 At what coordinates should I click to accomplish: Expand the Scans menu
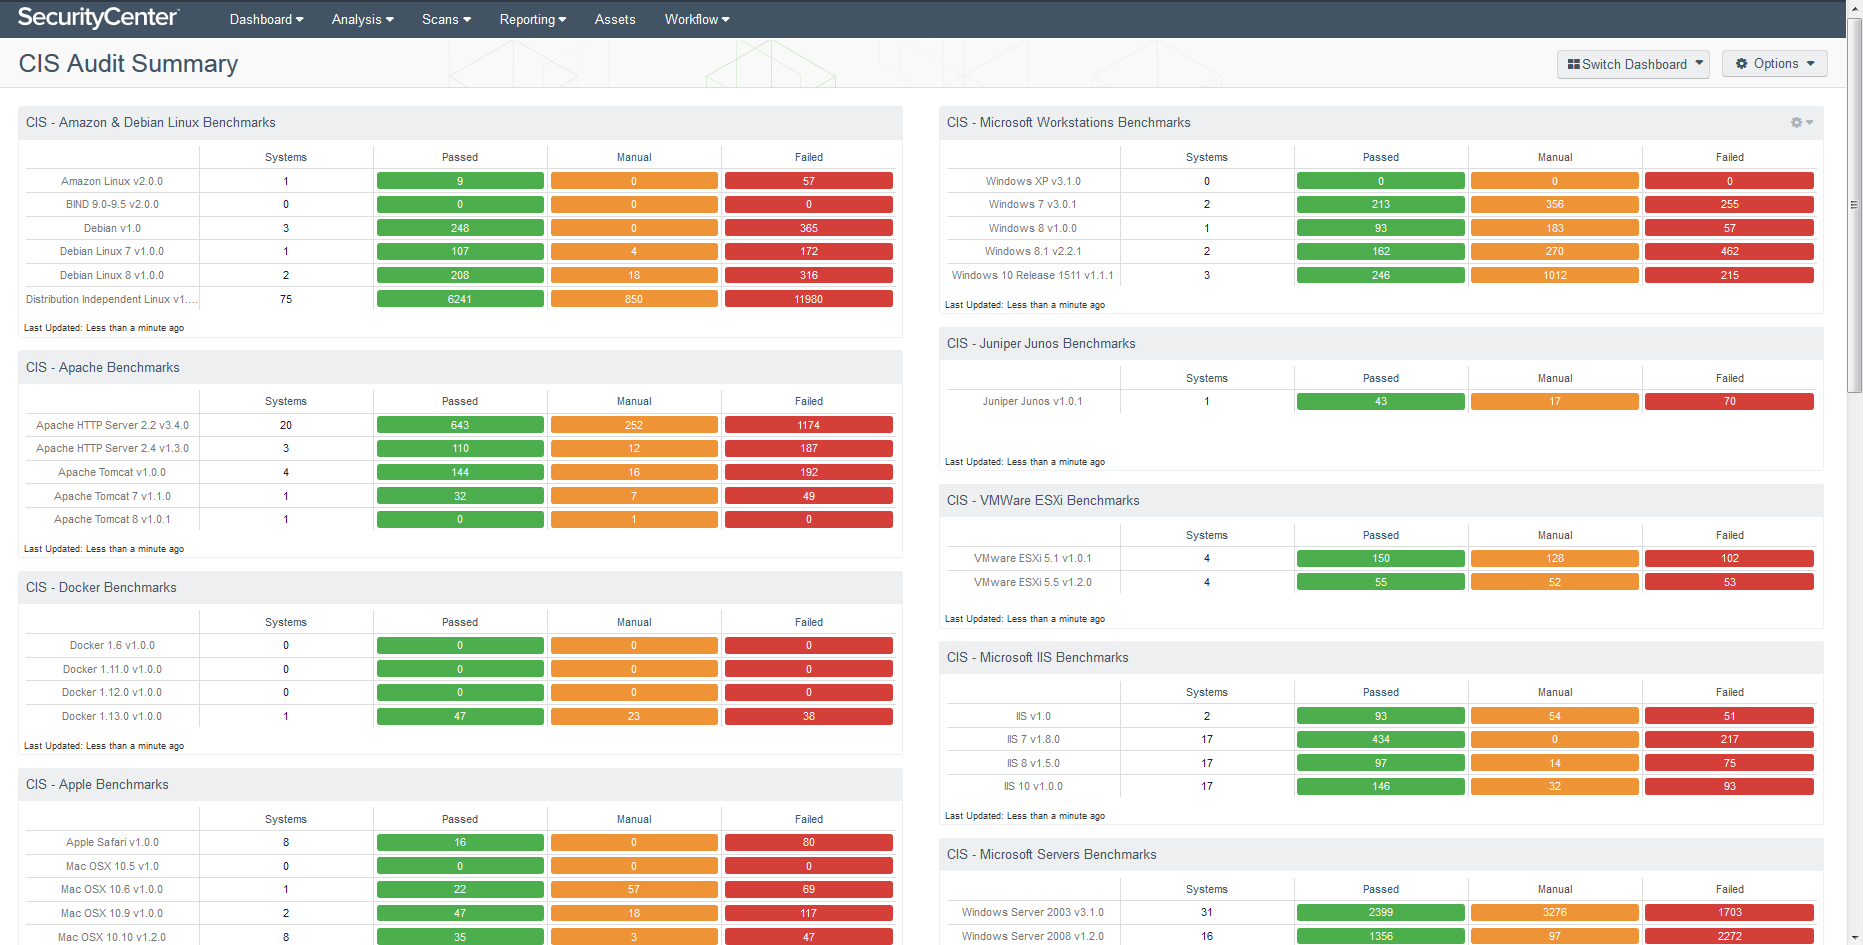coord(446,19)
